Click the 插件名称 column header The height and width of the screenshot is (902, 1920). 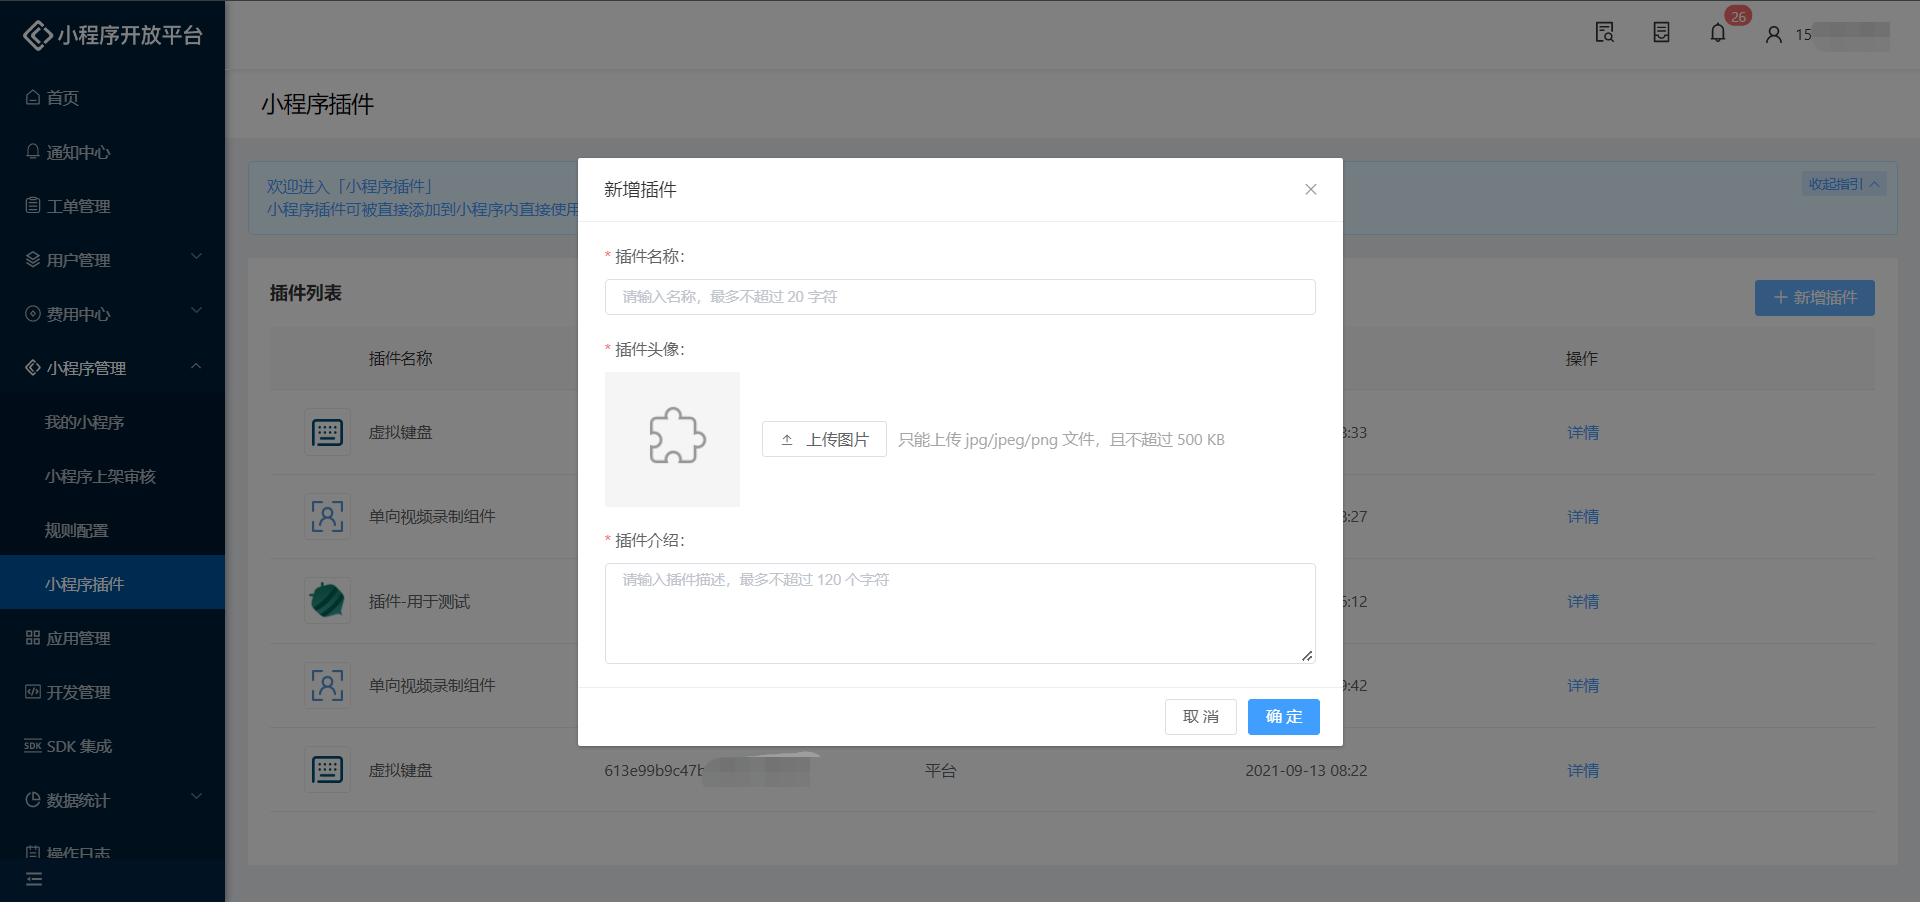tap(400, 358)
